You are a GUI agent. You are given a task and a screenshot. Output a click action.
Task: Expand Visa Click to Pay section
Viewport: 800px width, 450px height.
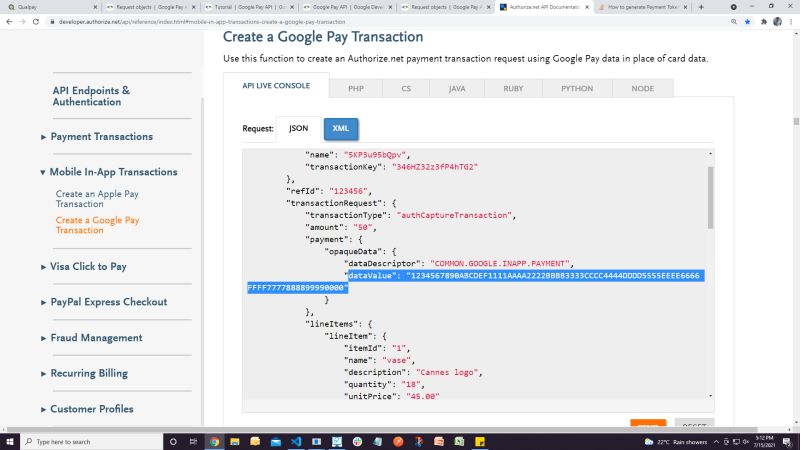[83, 266]
